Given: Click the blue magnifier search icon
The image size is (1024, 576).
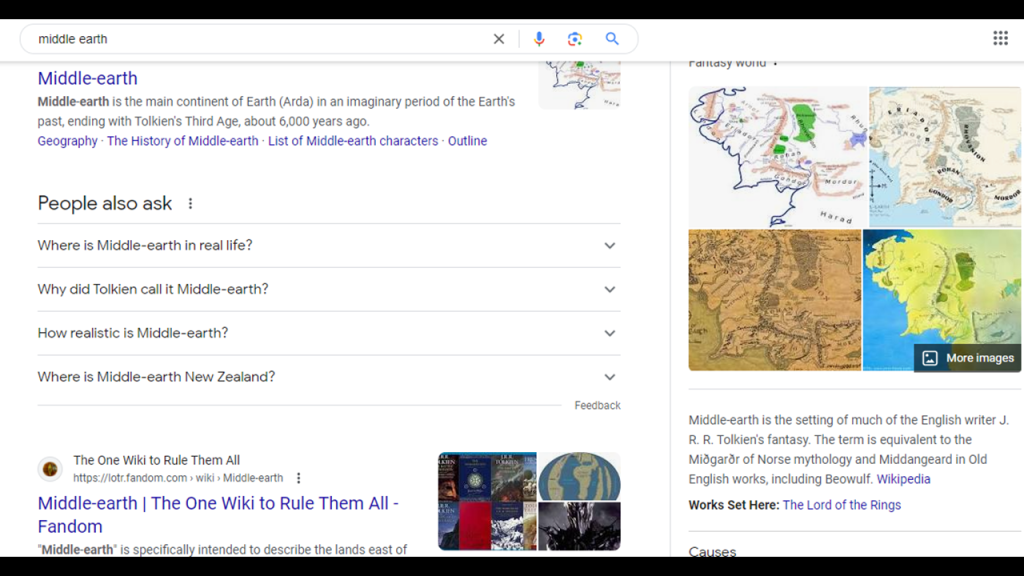Looking at the screenshot, I should click(612, 39).
